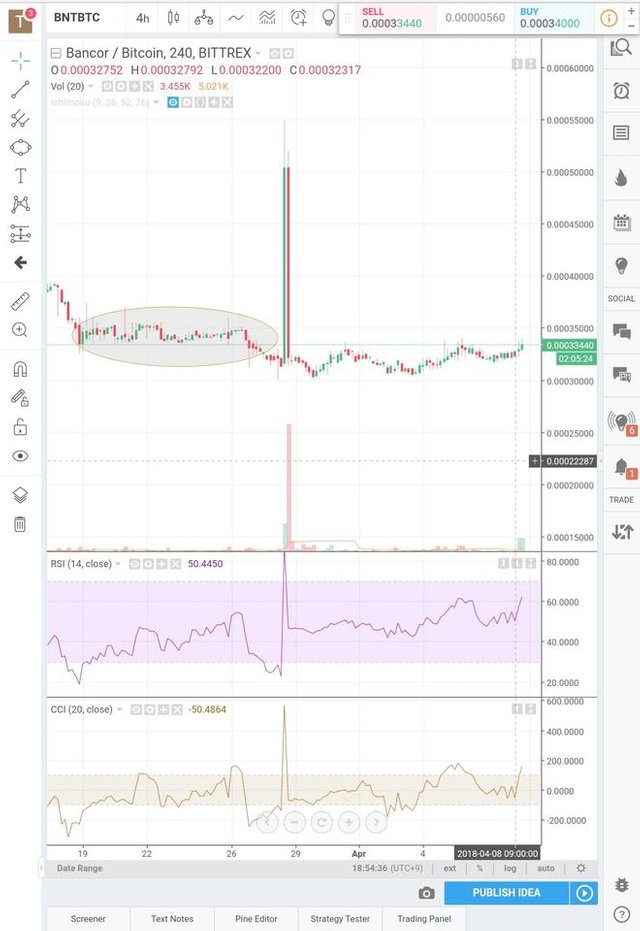Viewport: 640px width, 931px height.
Task: Remove the Vol (20) indicator
Action: pyautogui.click(x=148, y=86)
